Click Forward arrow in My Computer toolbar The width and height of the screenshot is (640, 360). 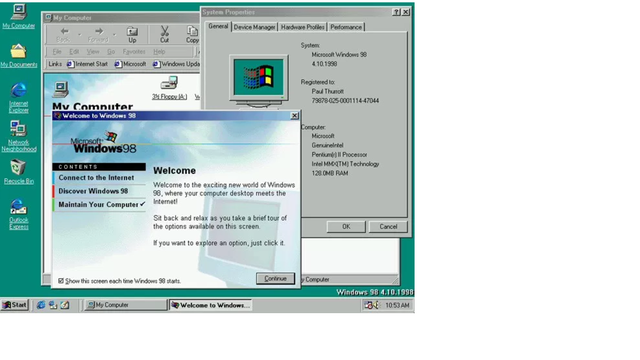[98, 35]
